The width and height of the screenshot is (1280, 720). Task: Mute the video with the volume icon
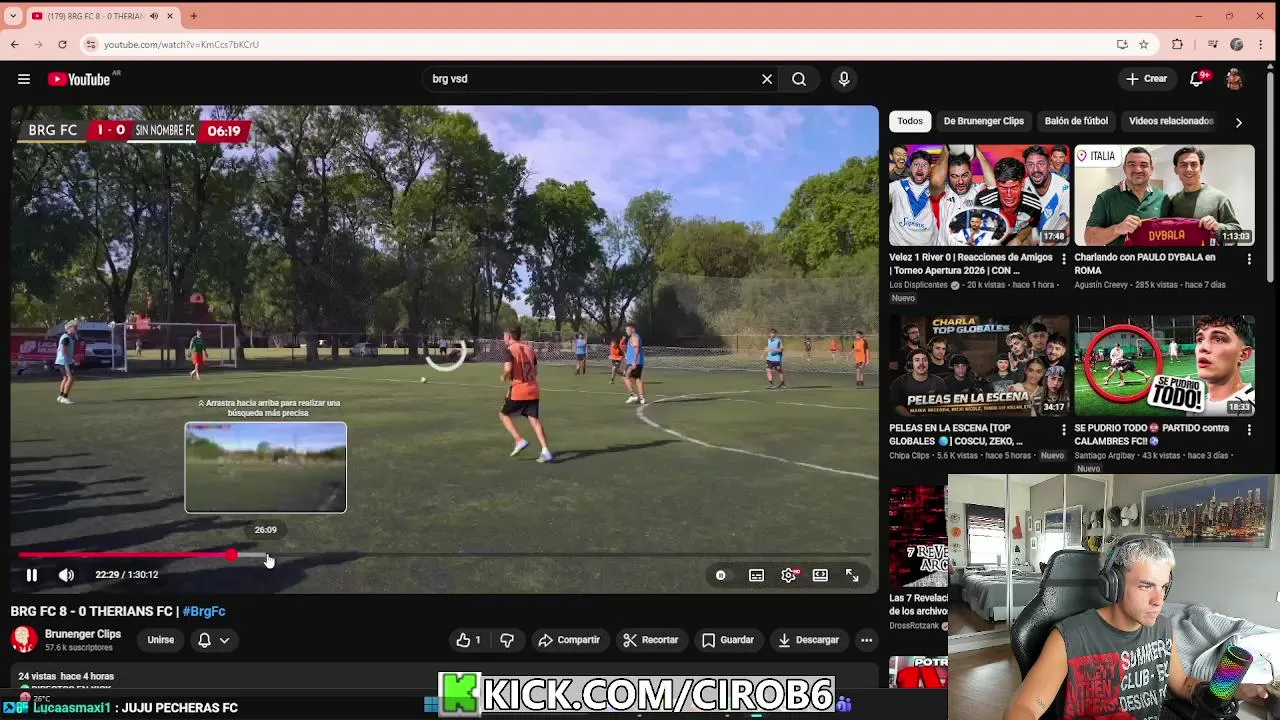pos(66,575)
